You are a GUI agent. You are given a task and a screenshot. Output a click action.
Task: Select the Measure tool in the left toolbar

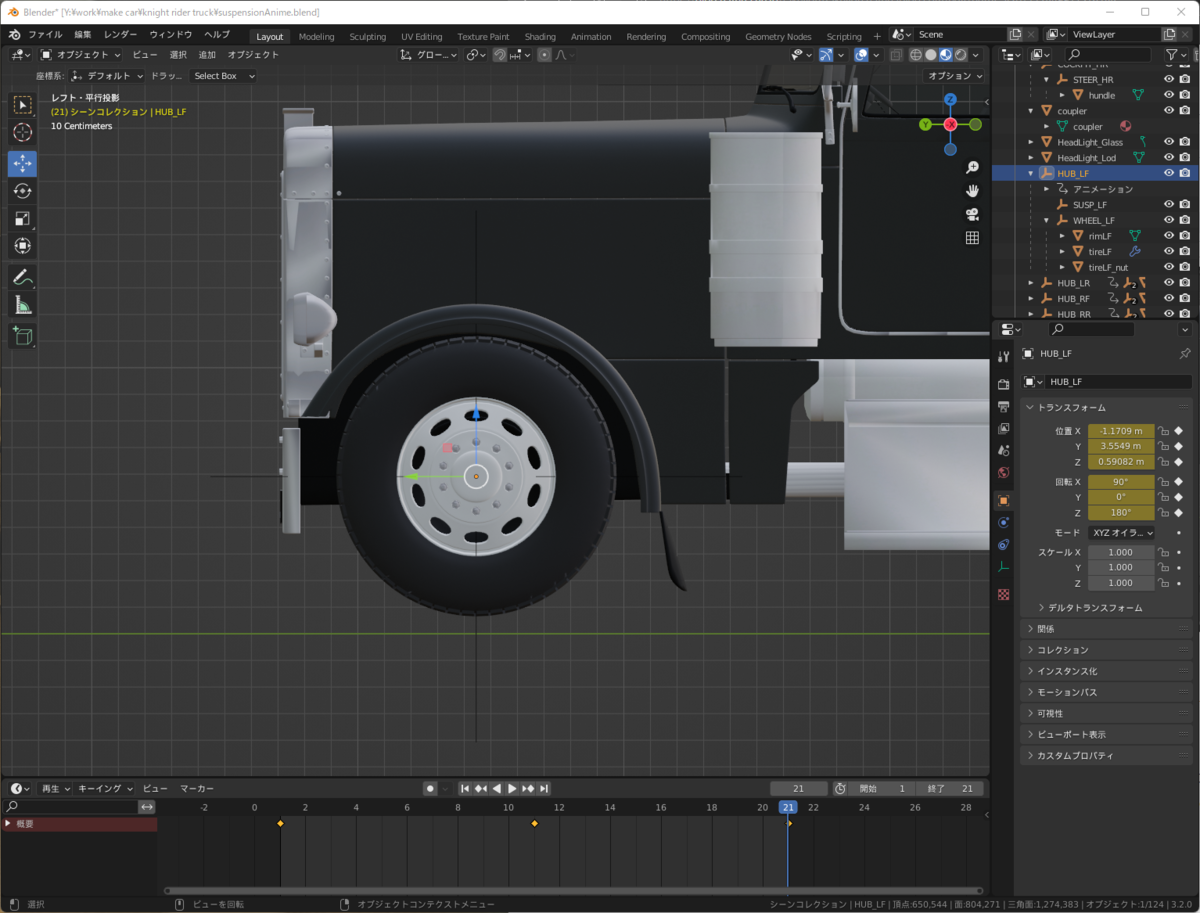22,305
